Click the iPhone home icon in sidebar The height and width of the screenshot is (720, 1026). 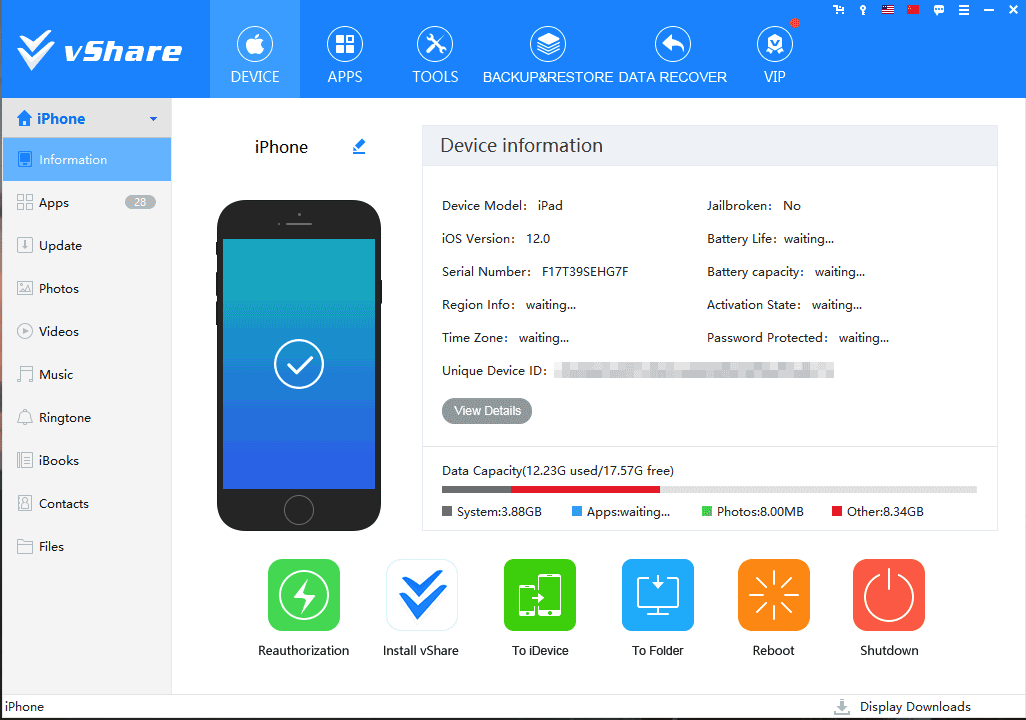tap(24, 118)
